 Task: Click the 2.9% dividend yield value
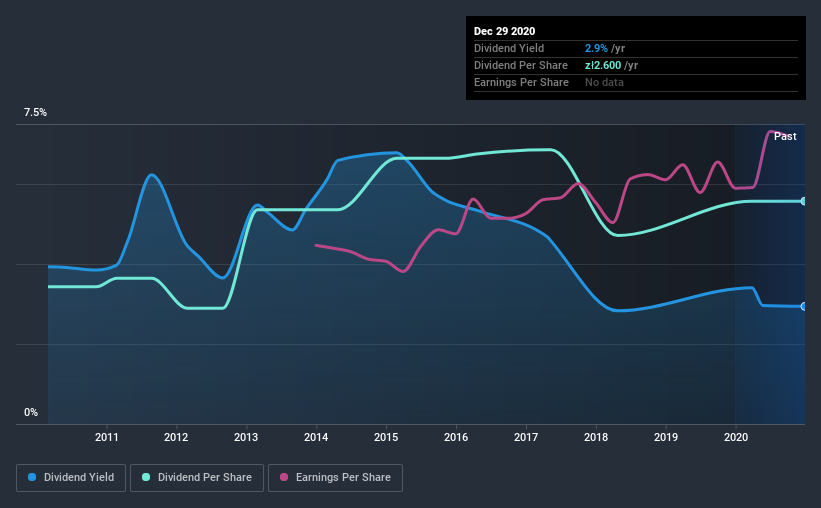click(596, 48)
